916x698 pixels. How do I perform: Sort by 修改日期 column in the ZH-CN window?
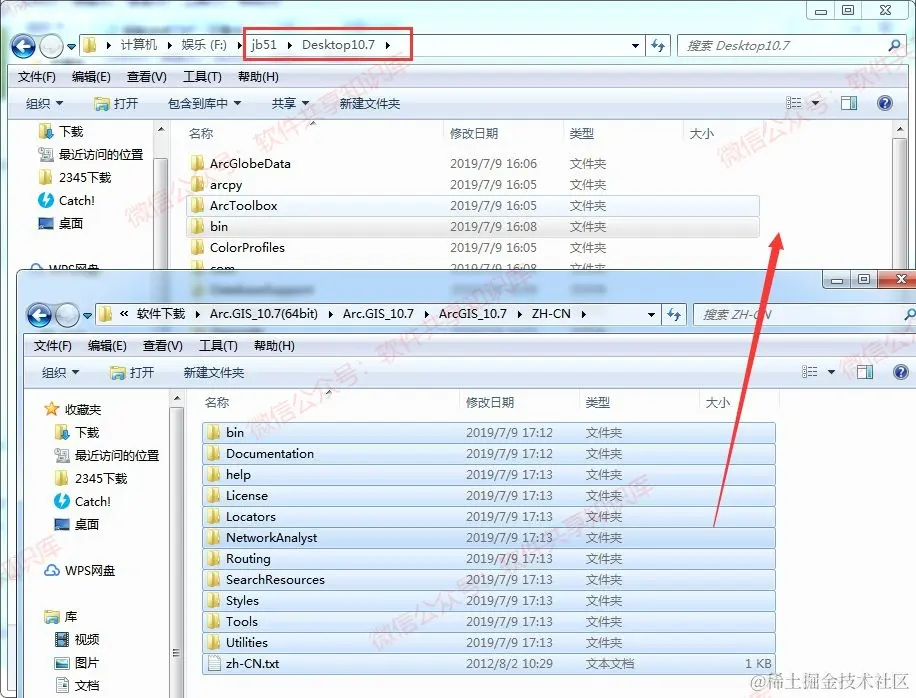[490, 402]
